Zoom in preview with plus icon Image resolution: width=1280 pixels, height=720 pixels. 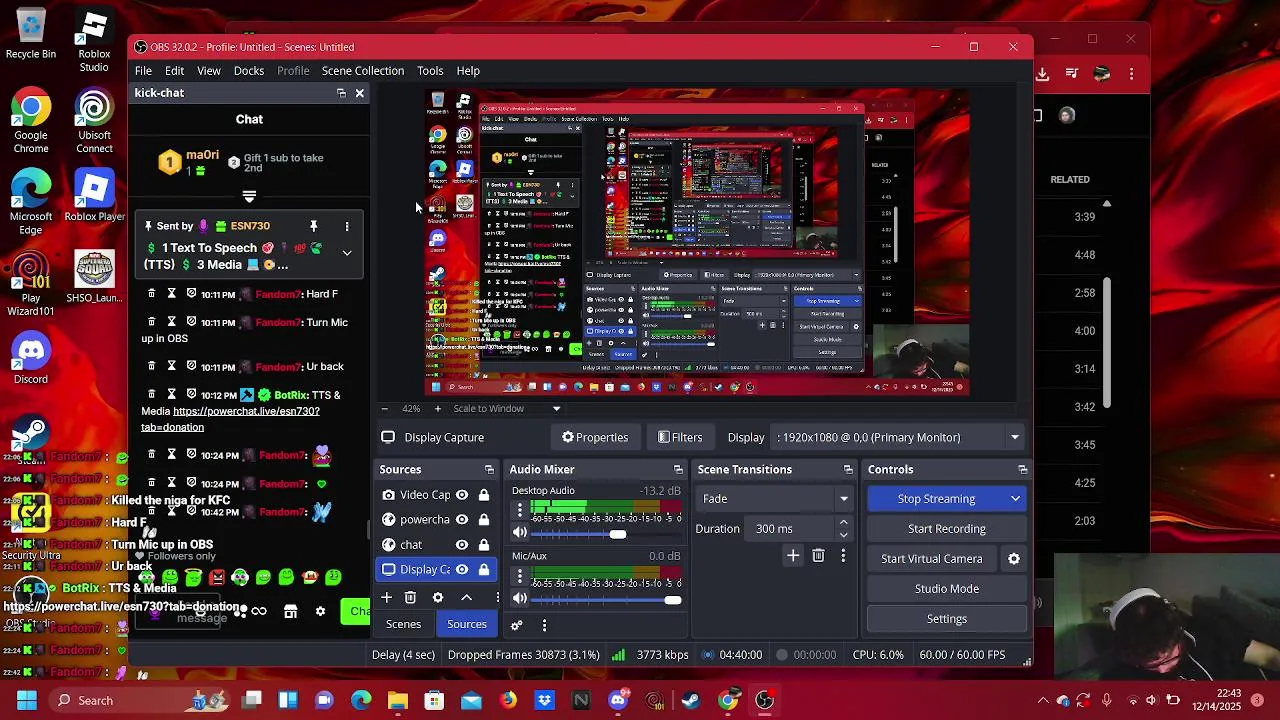pyautogui.click(x=437, y=408)
